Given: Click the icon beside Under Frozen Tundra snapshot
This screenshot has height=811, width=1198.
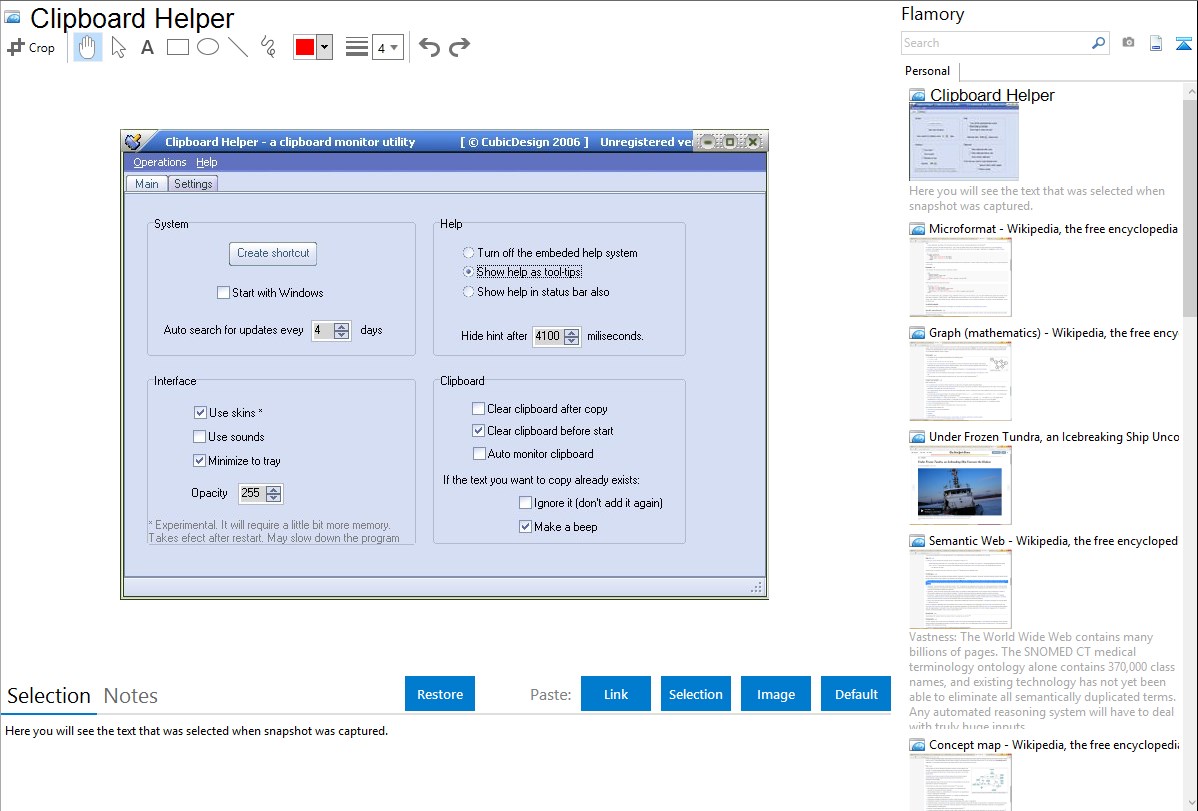Looking at the screenshot, I should tap(917, 437).
